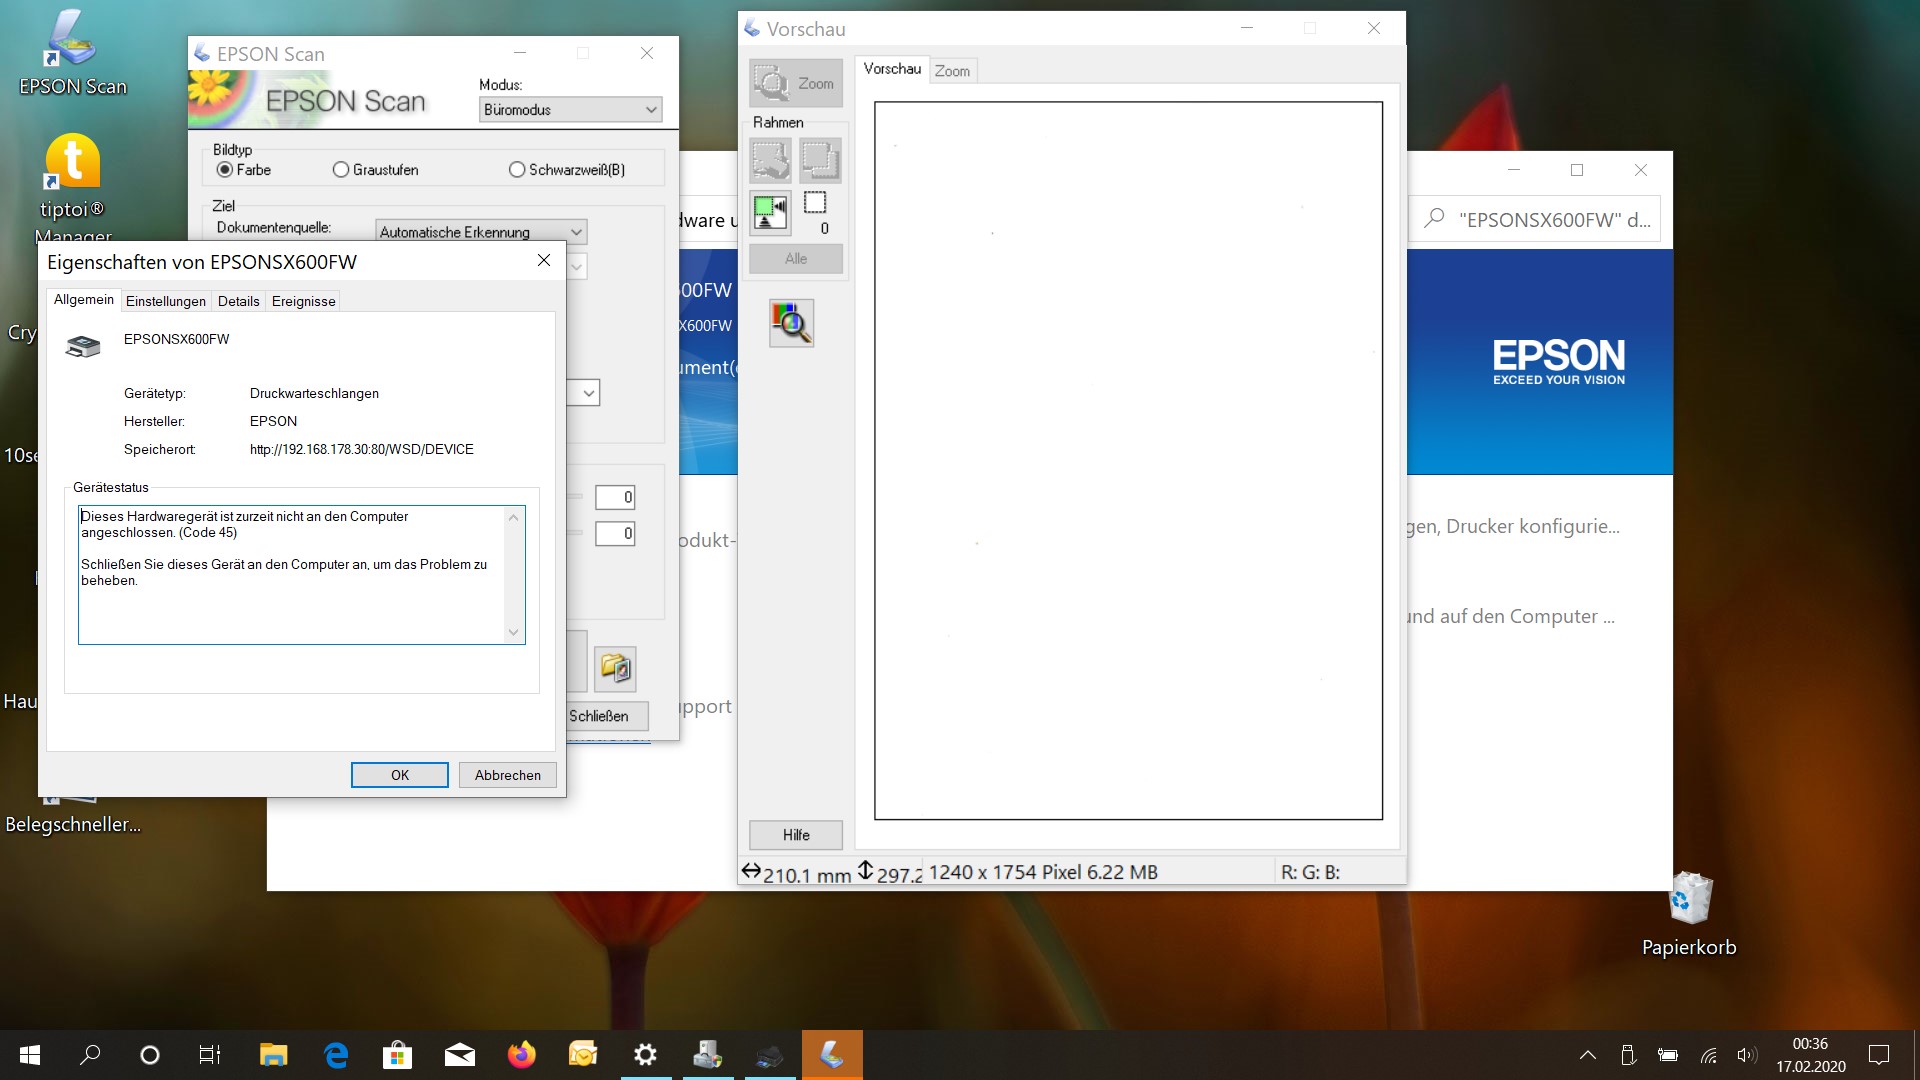The width and height of the screenshot is (1920, 1080).
Task: Click the file save settings folder icon
Action: 615,668
